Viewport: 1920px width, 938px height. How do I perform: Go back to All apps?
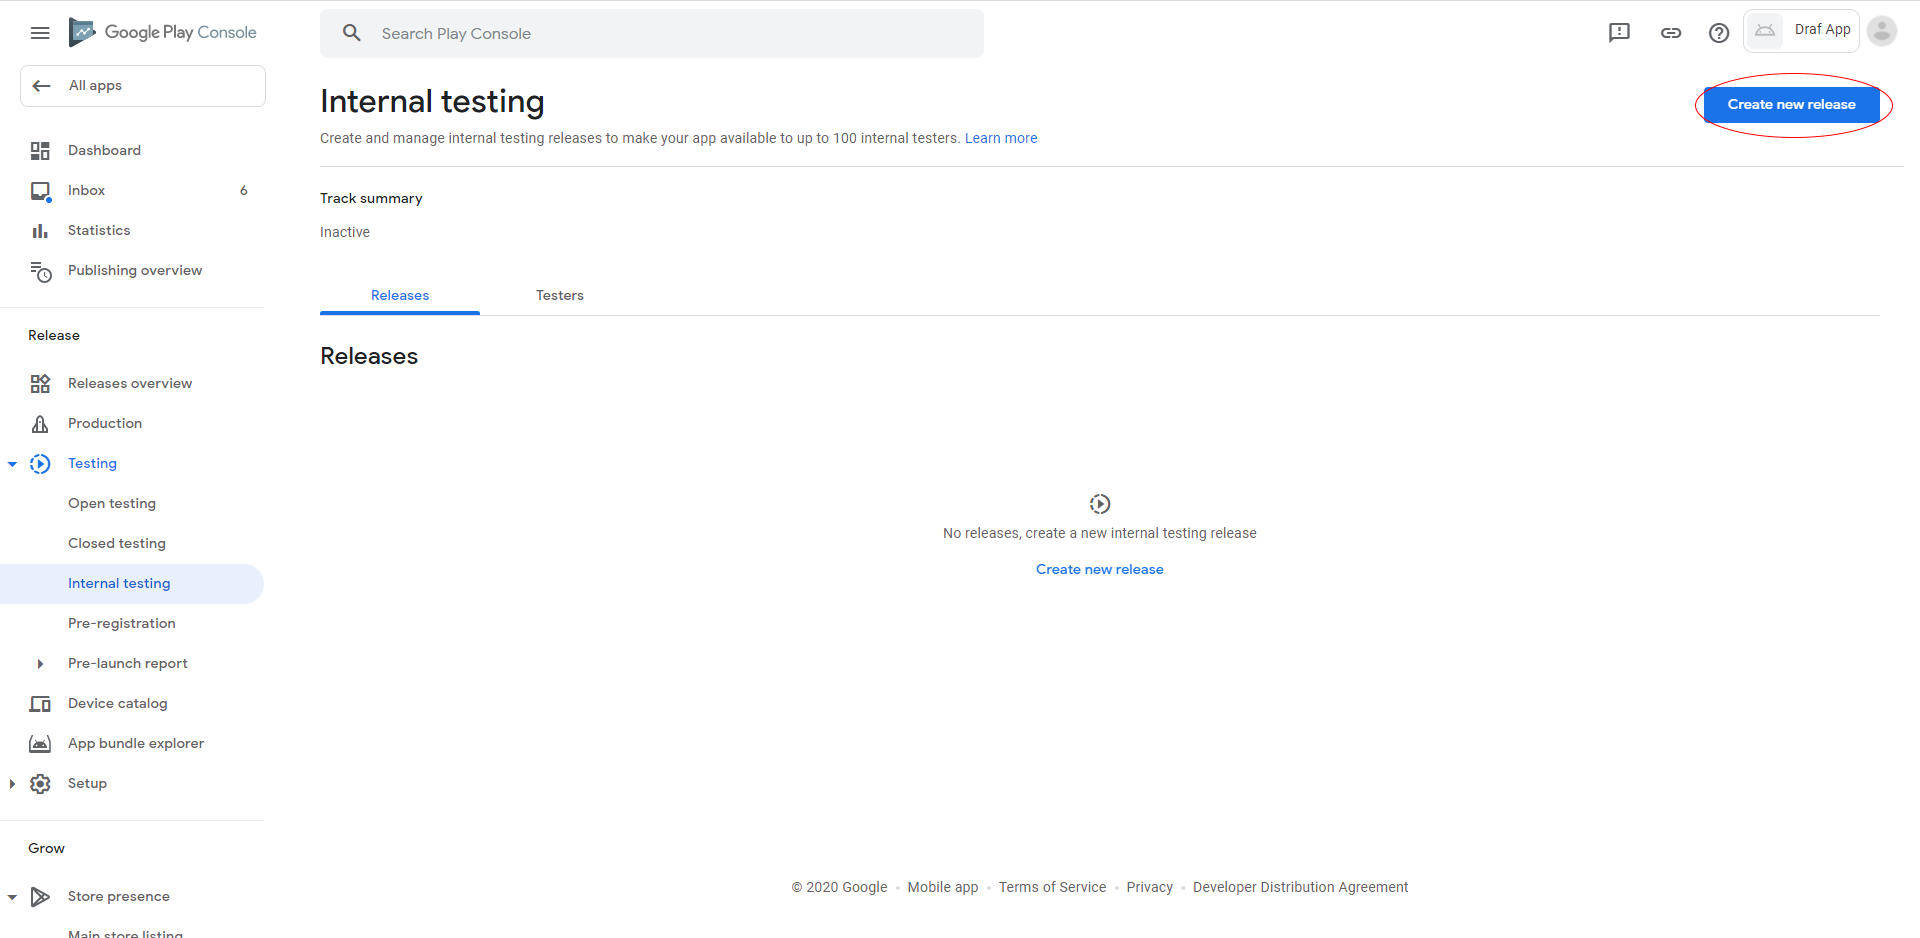point(143,86)
